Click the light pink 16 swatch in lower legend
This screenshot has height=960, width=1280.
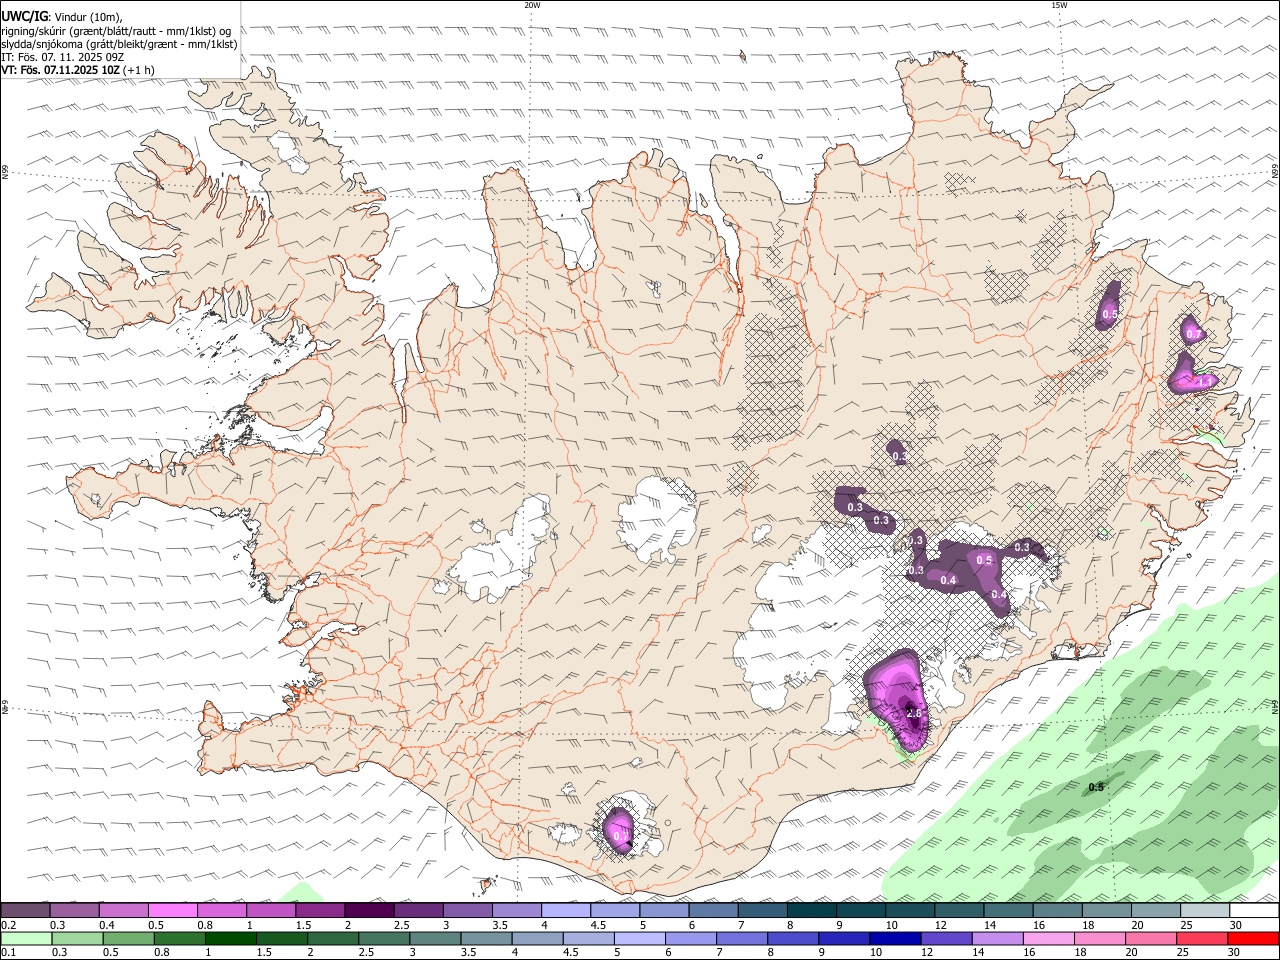[1049, 939]
